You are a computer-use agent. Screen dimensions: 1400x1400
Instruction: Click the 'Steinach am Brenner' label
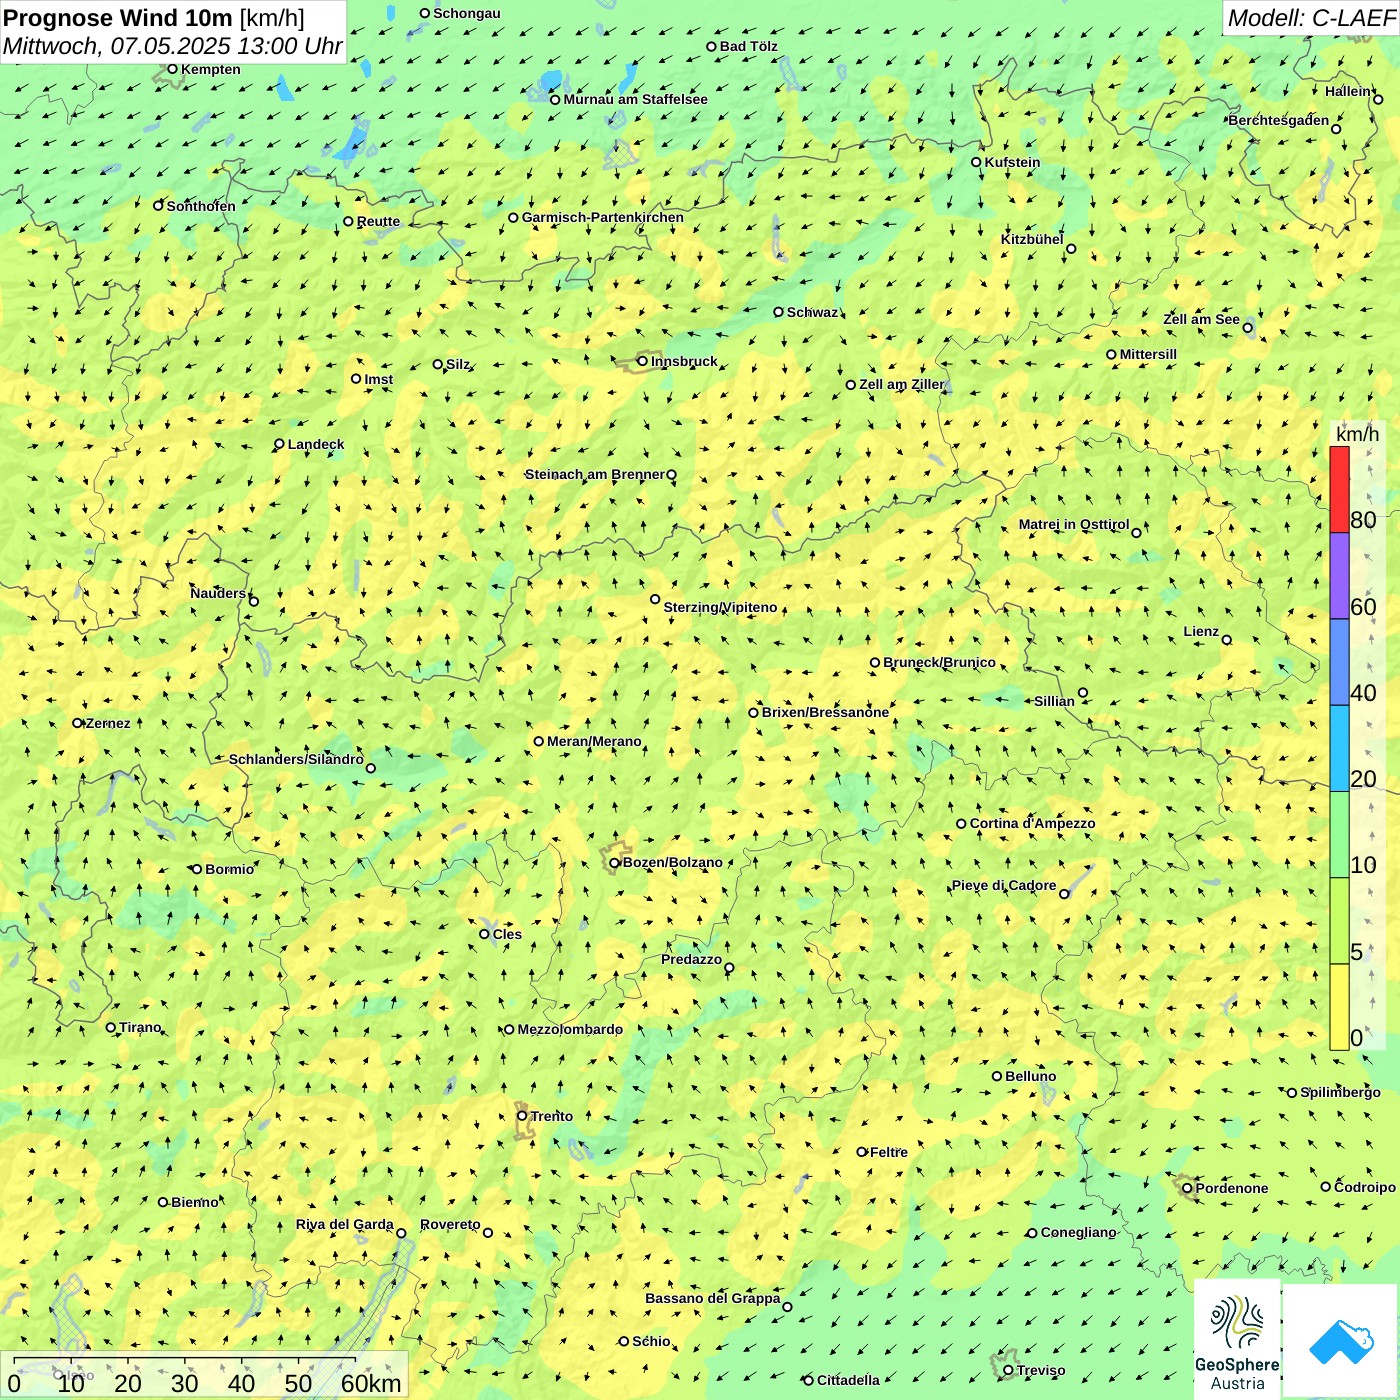(594, 474)
